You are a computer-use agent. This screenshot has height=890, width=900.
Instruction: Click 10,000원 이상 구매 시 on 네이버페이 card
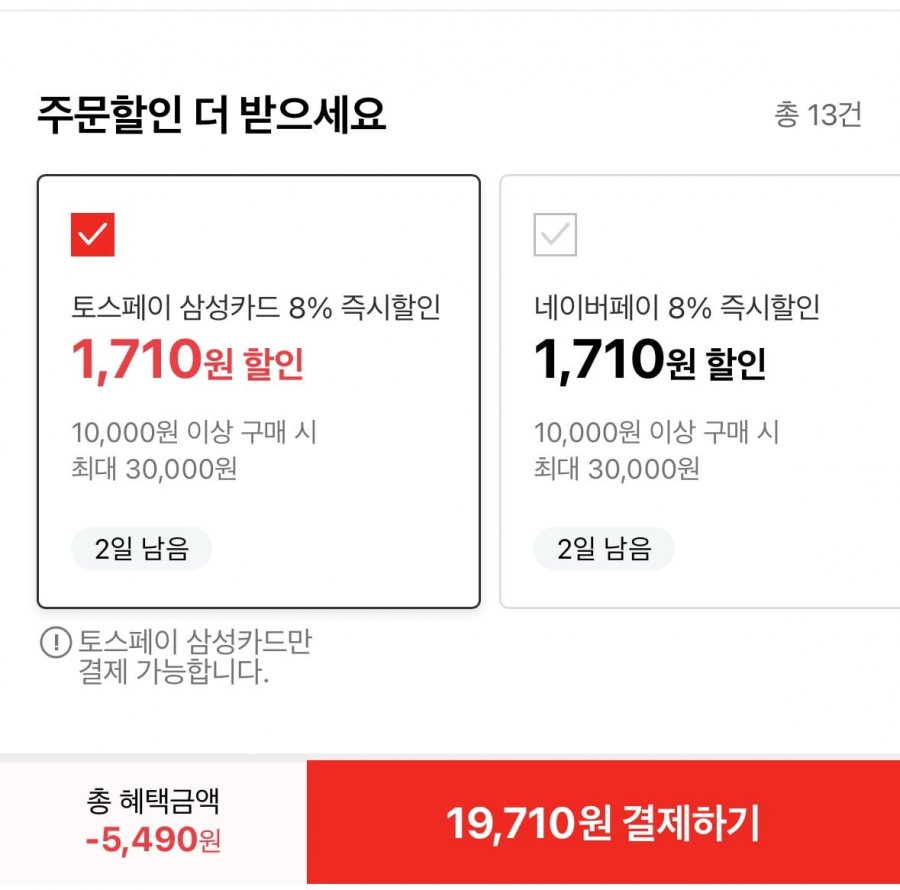[x=656, y=432]
